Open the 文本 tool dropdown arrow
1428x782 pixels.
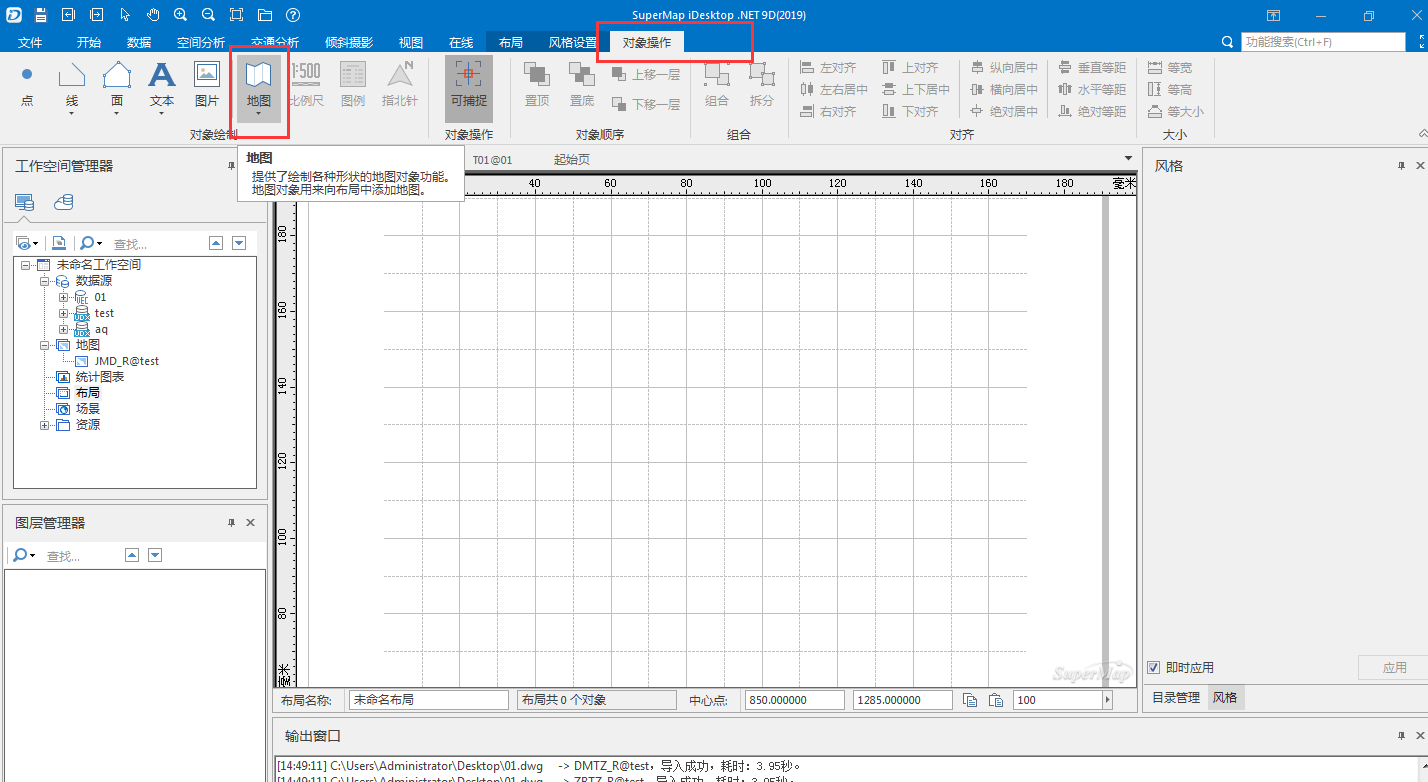(162, 114)
